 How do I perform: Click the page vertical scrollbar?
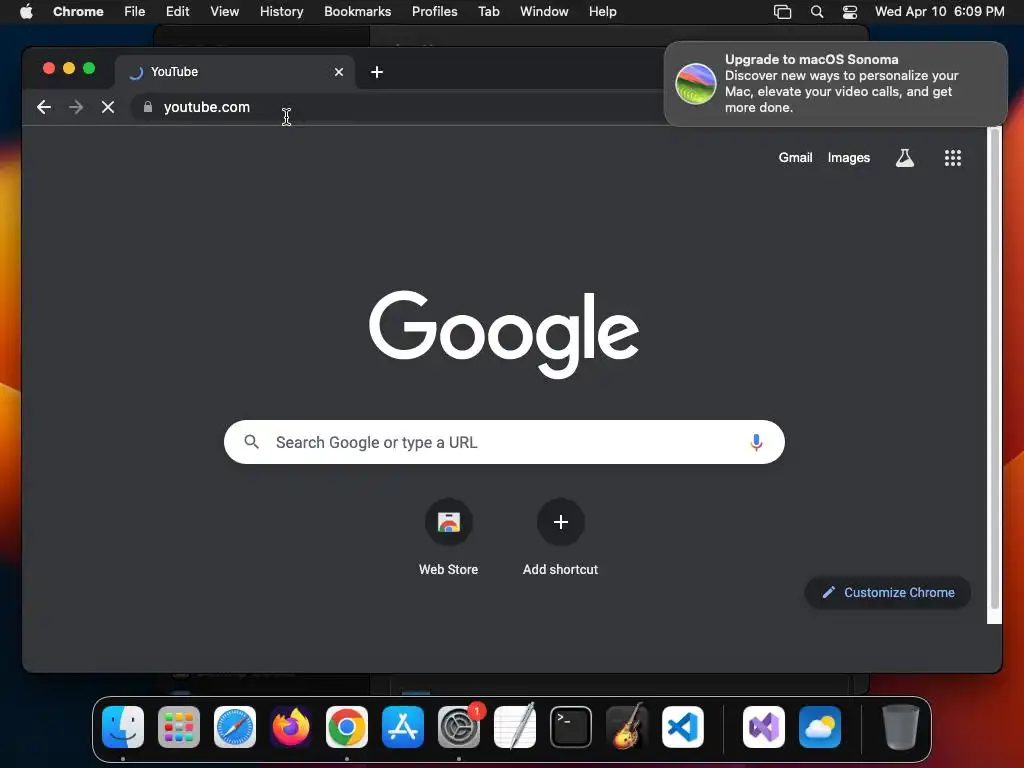[x=994, y=369]
